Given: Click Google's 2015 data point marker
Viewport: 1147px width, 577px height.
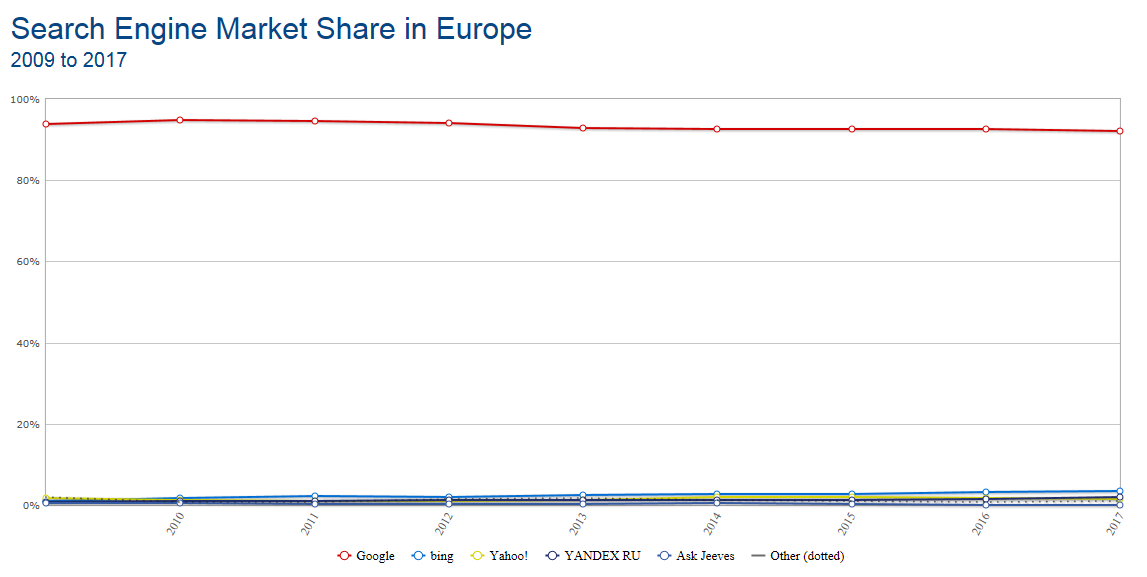Looking at the screenshot, I should (852, 129).
